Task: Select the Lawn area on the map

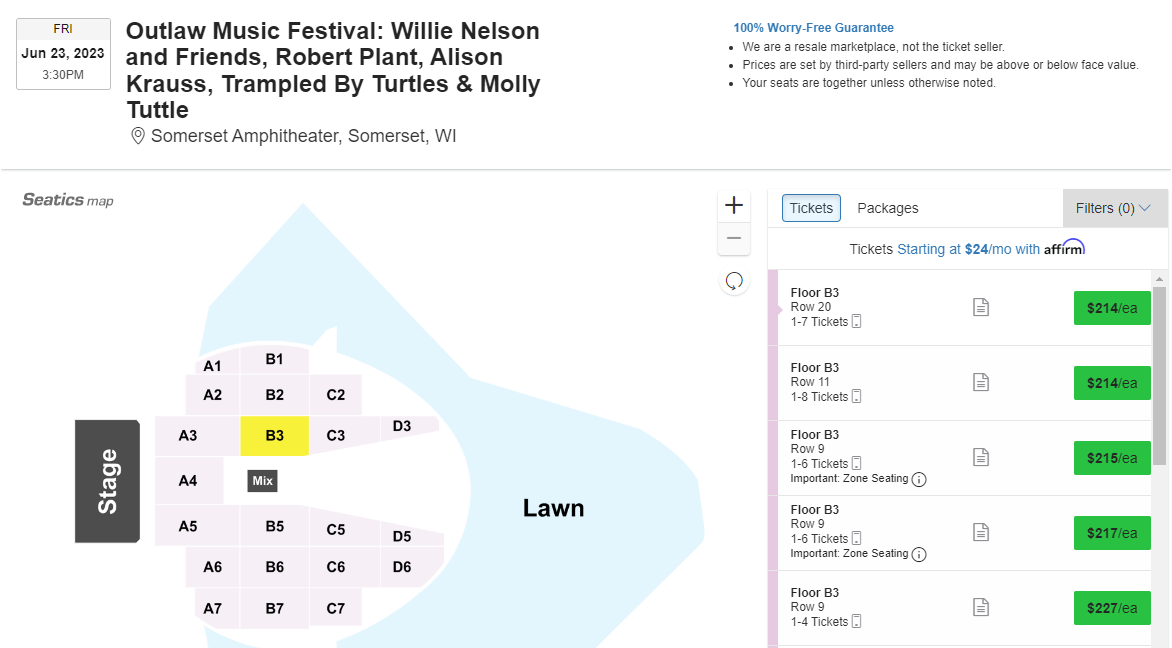Action: tap(553, 508)
